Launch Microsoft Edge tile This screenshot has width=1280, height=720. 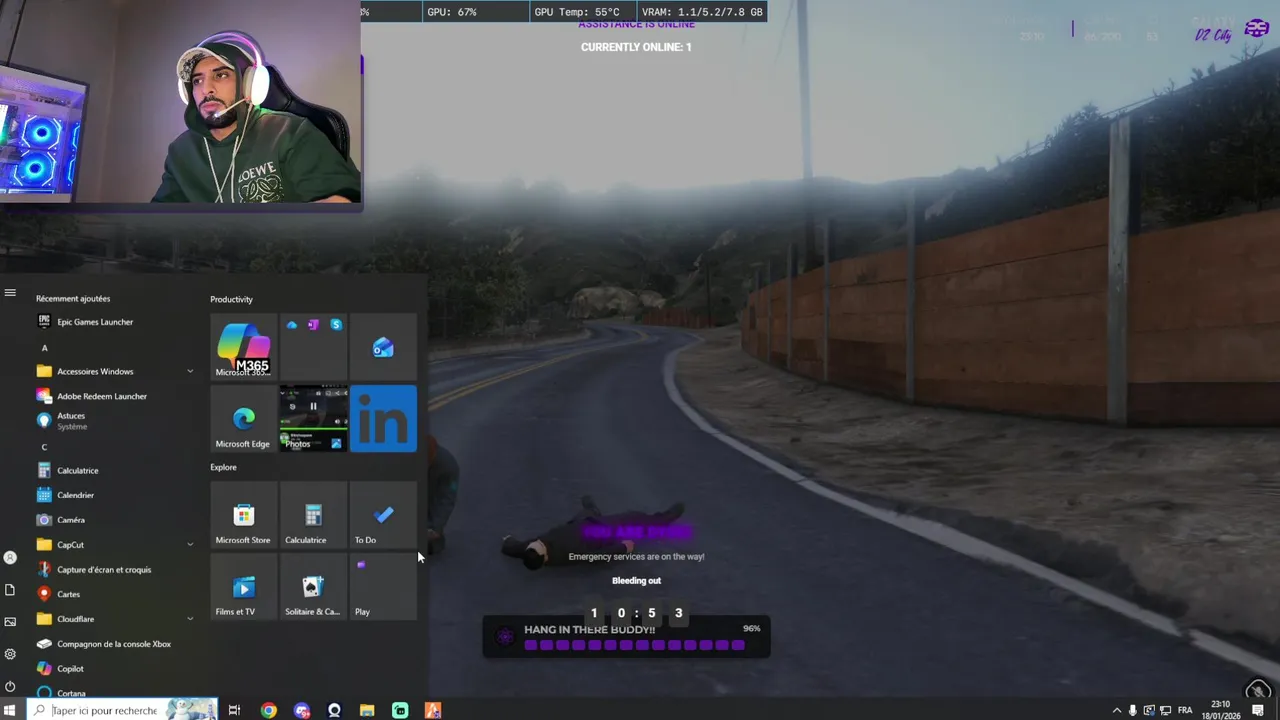243,418
